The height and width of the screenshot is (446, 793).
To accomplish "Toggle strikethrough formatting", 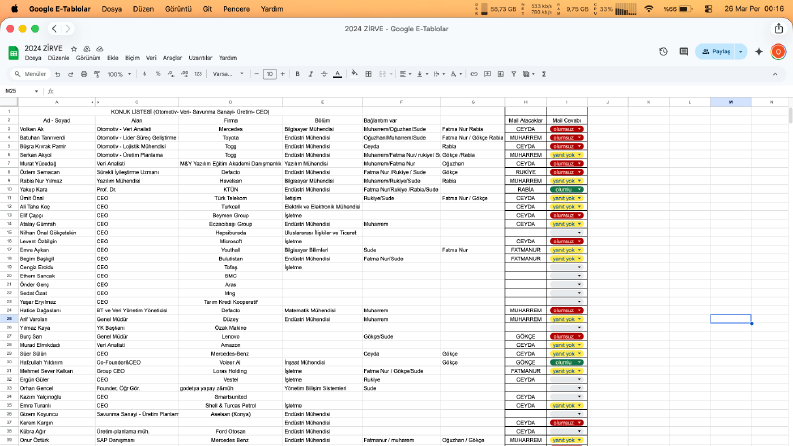I will pos(324,74).
